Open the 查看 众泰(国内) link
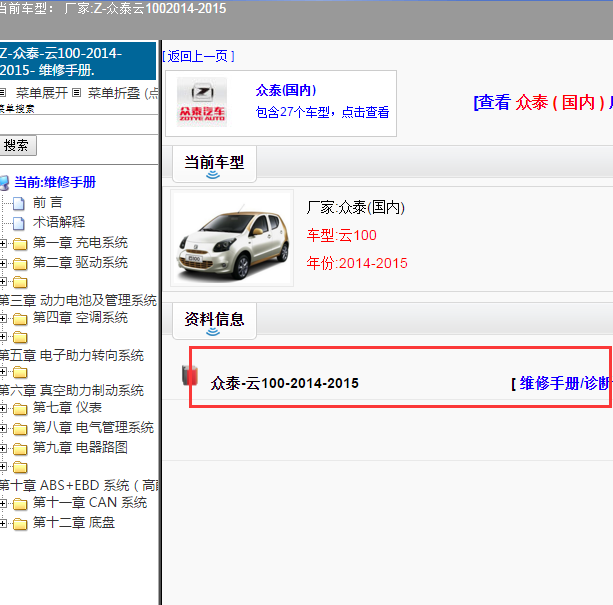Image resolution: width=613 pixels, height=605 pixels. tap(543, 103)
